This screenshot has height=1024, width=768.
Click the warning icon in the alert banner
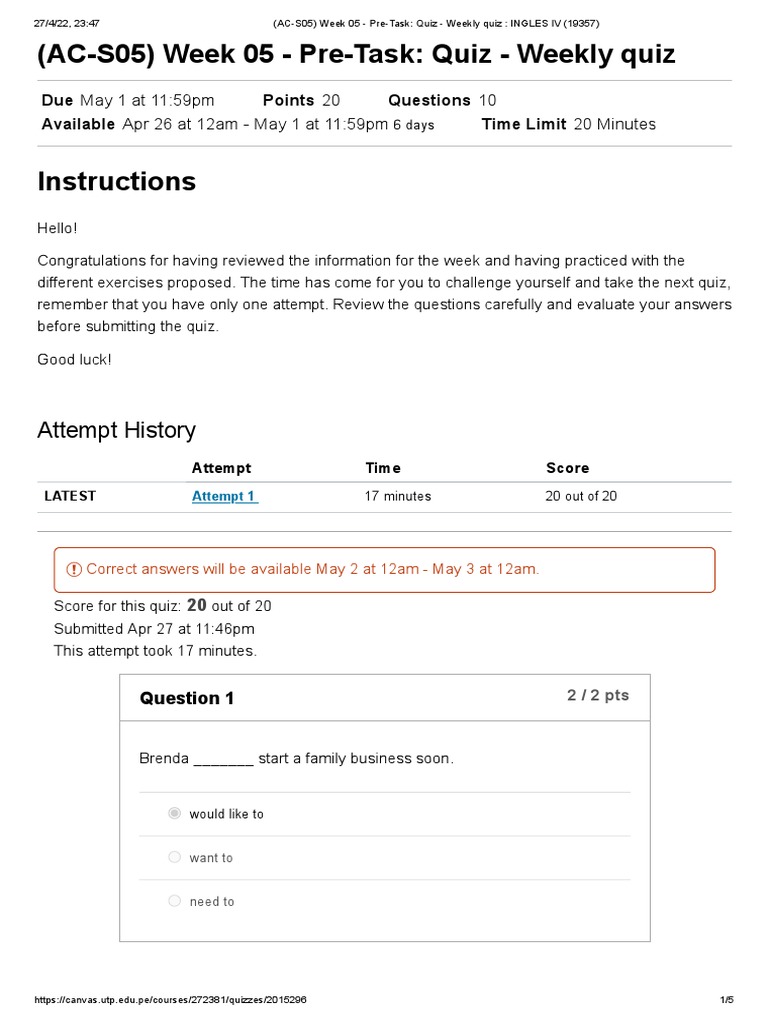[x=74, y=569]
